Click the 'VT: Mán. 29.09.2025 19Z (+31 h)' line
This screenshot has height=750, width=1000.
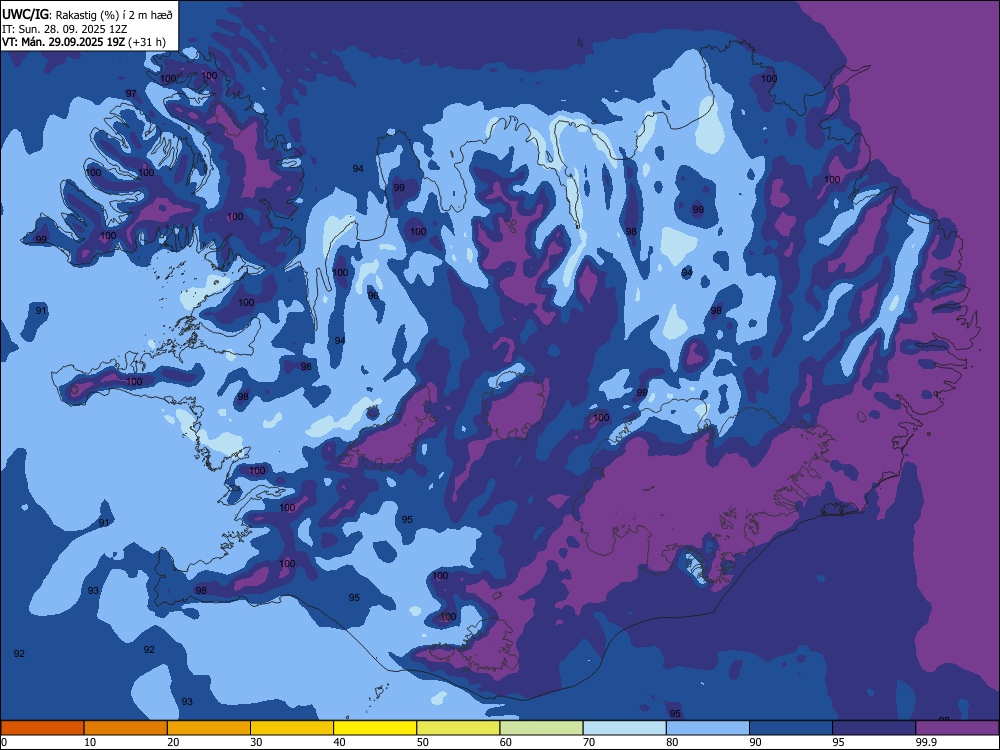click(x=84, y=42)
